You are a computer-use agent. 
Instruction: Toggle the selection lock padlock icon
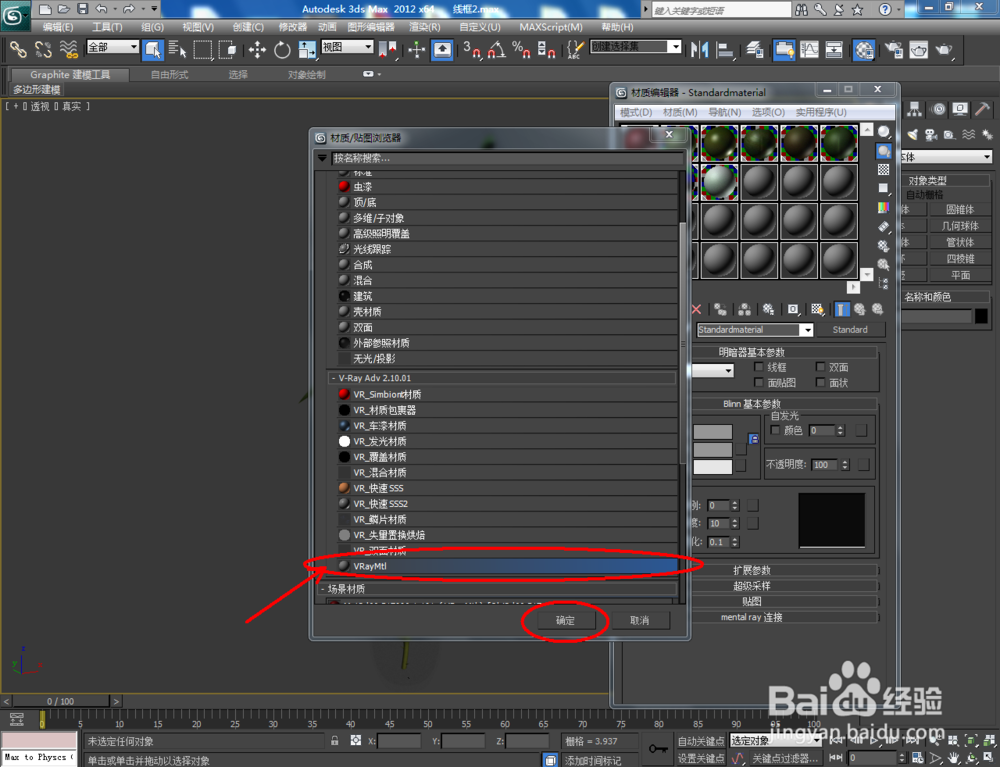tap(334, 741)
